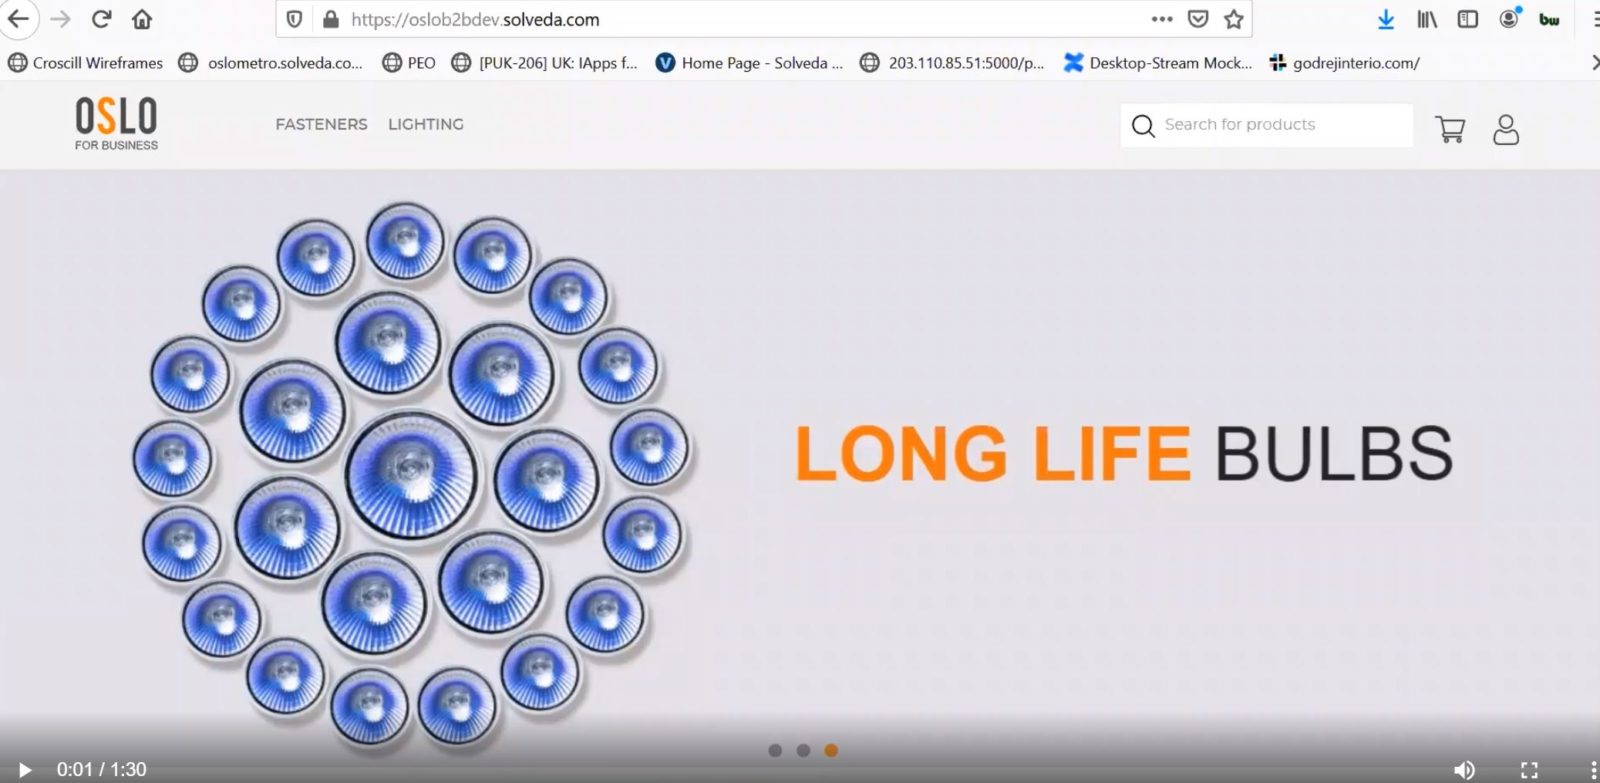Go to browser home page icon
The image size is (1600, 783).
(x=142, y=19)
